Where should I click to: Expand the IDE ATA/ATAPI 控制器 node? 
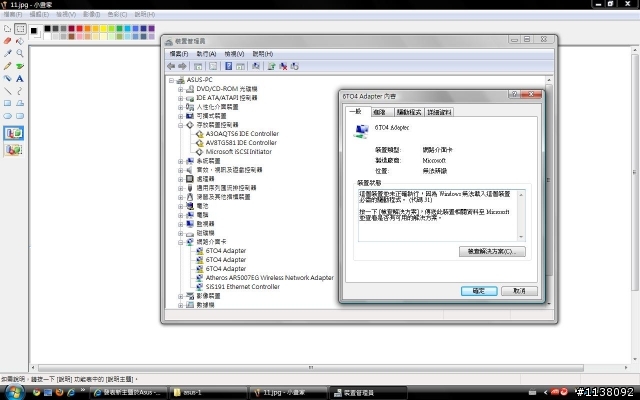tap(180, 98)
